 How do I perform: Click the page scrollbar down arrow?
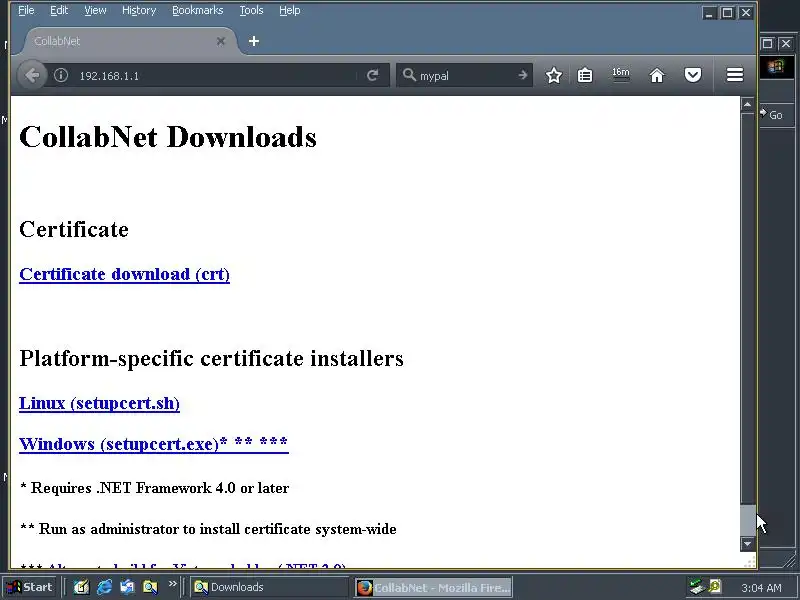coord(747,544)
